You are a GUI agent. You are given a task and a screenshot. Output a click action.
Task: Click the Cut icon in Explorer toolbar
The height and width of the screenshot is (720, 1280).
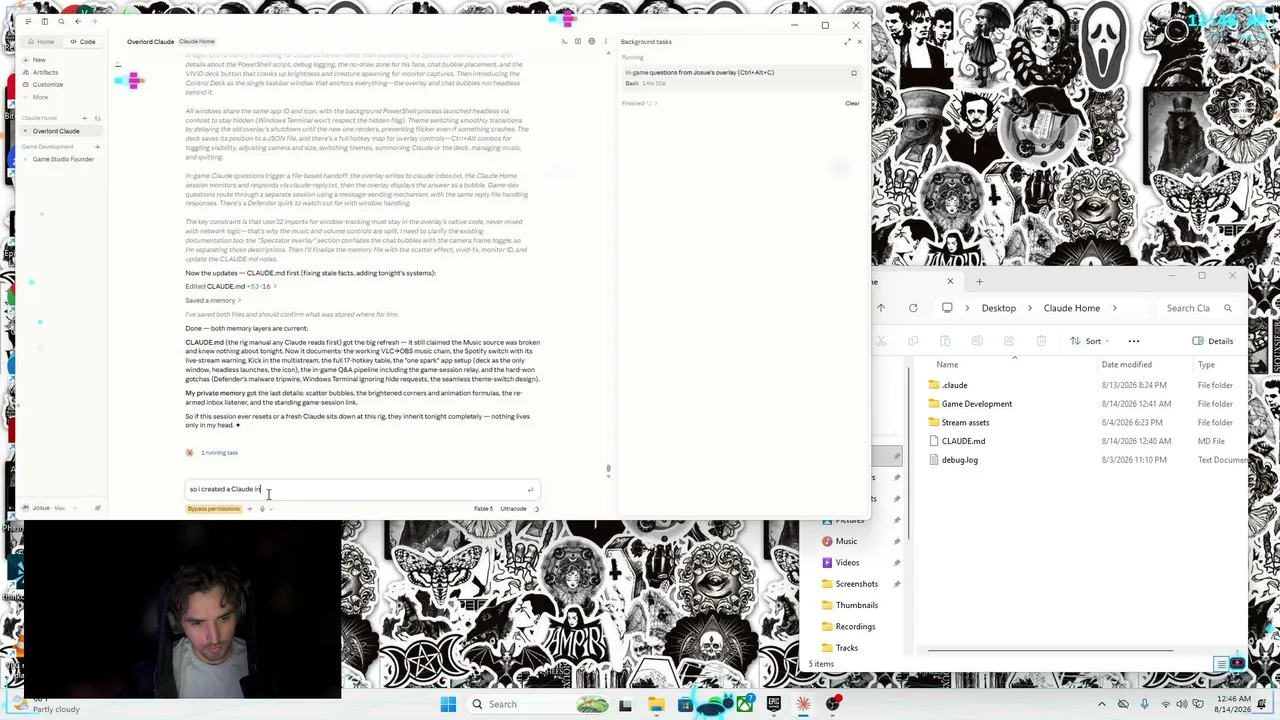(881, 341)
